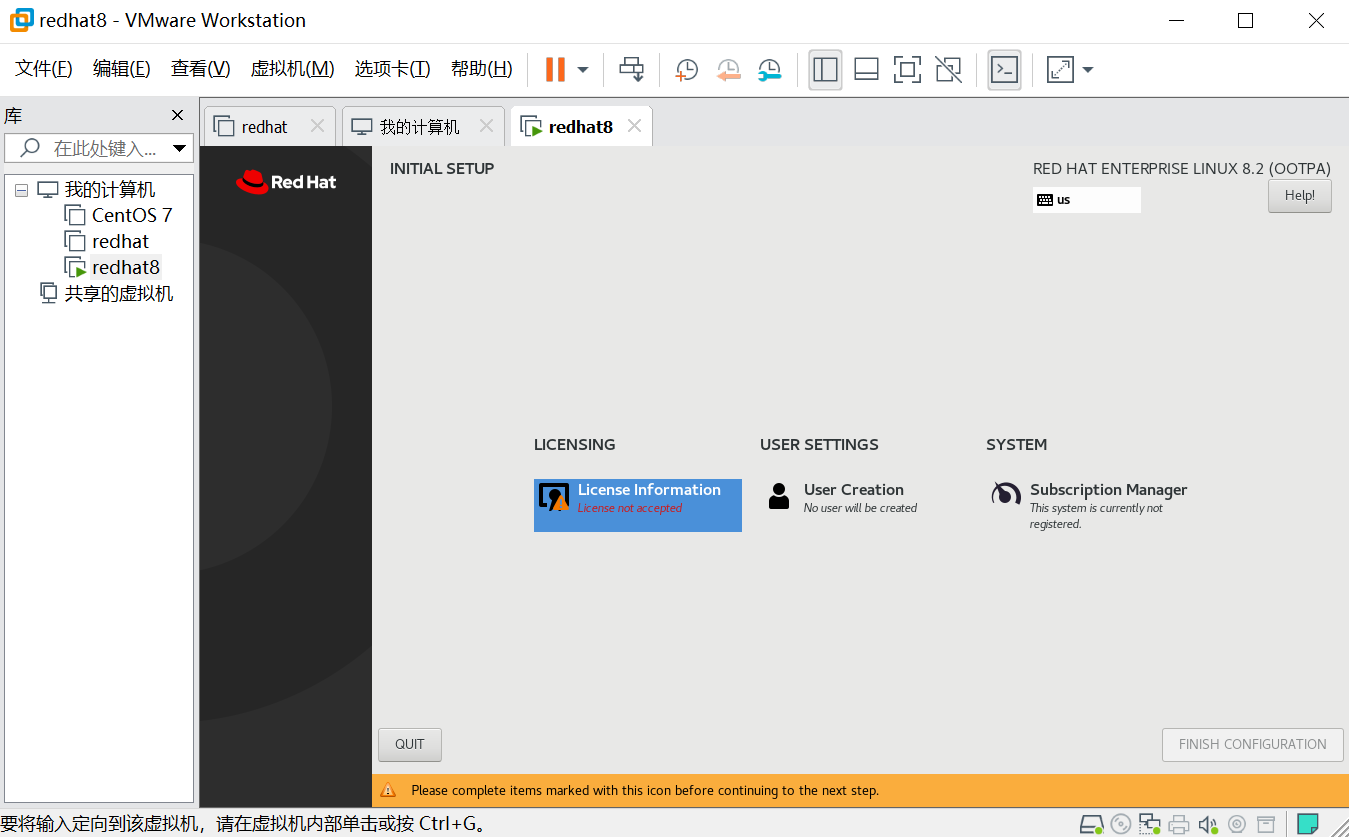Take a snapshot of the virtual machine

click(687, 70)
